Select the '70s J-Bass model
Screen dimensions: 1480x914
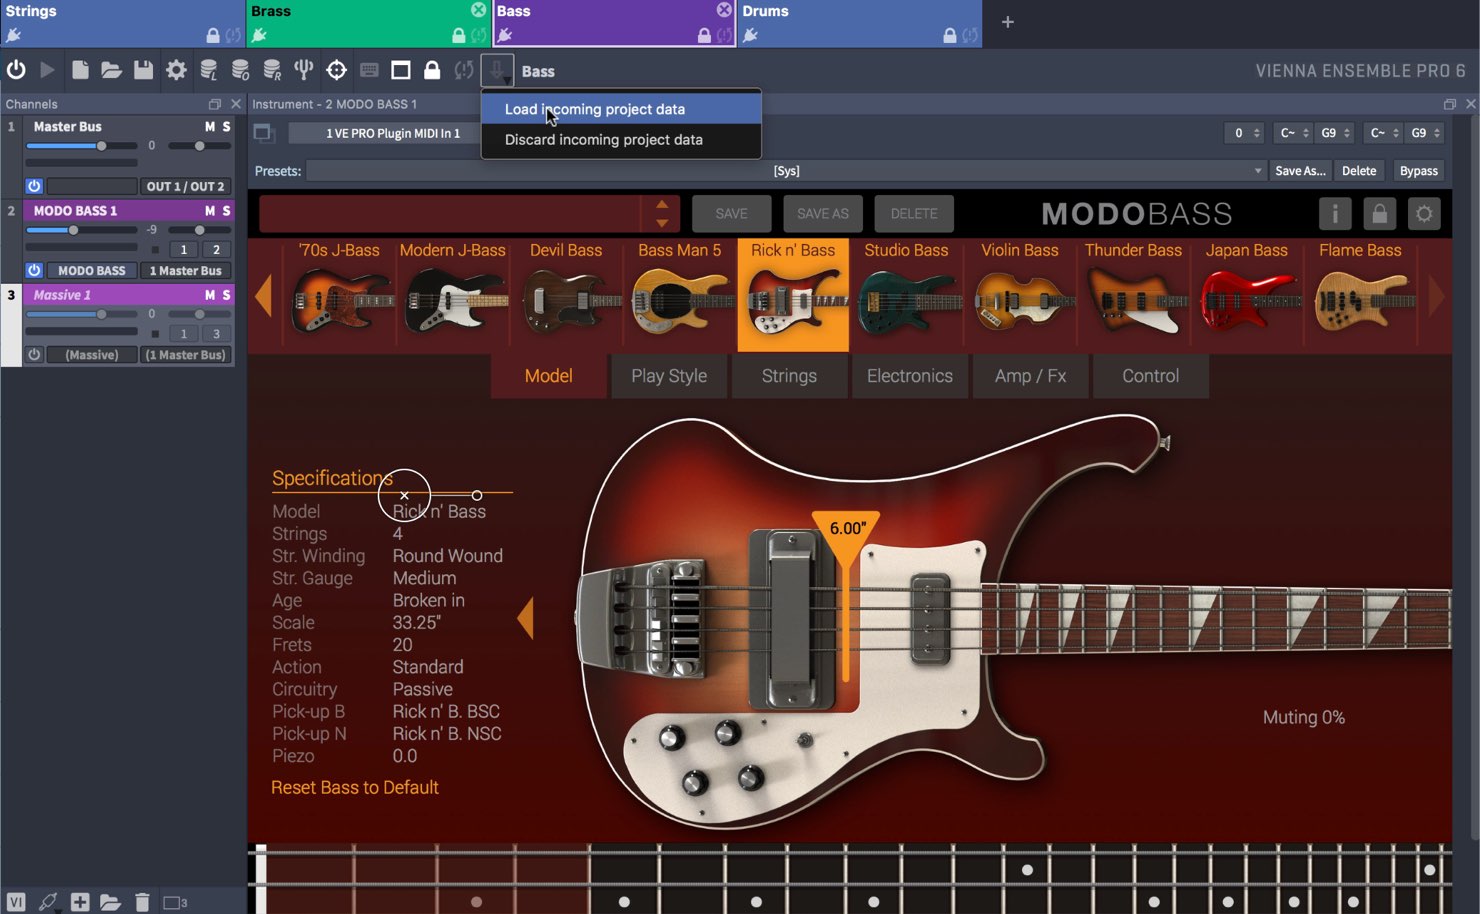[x=340, y=293]
